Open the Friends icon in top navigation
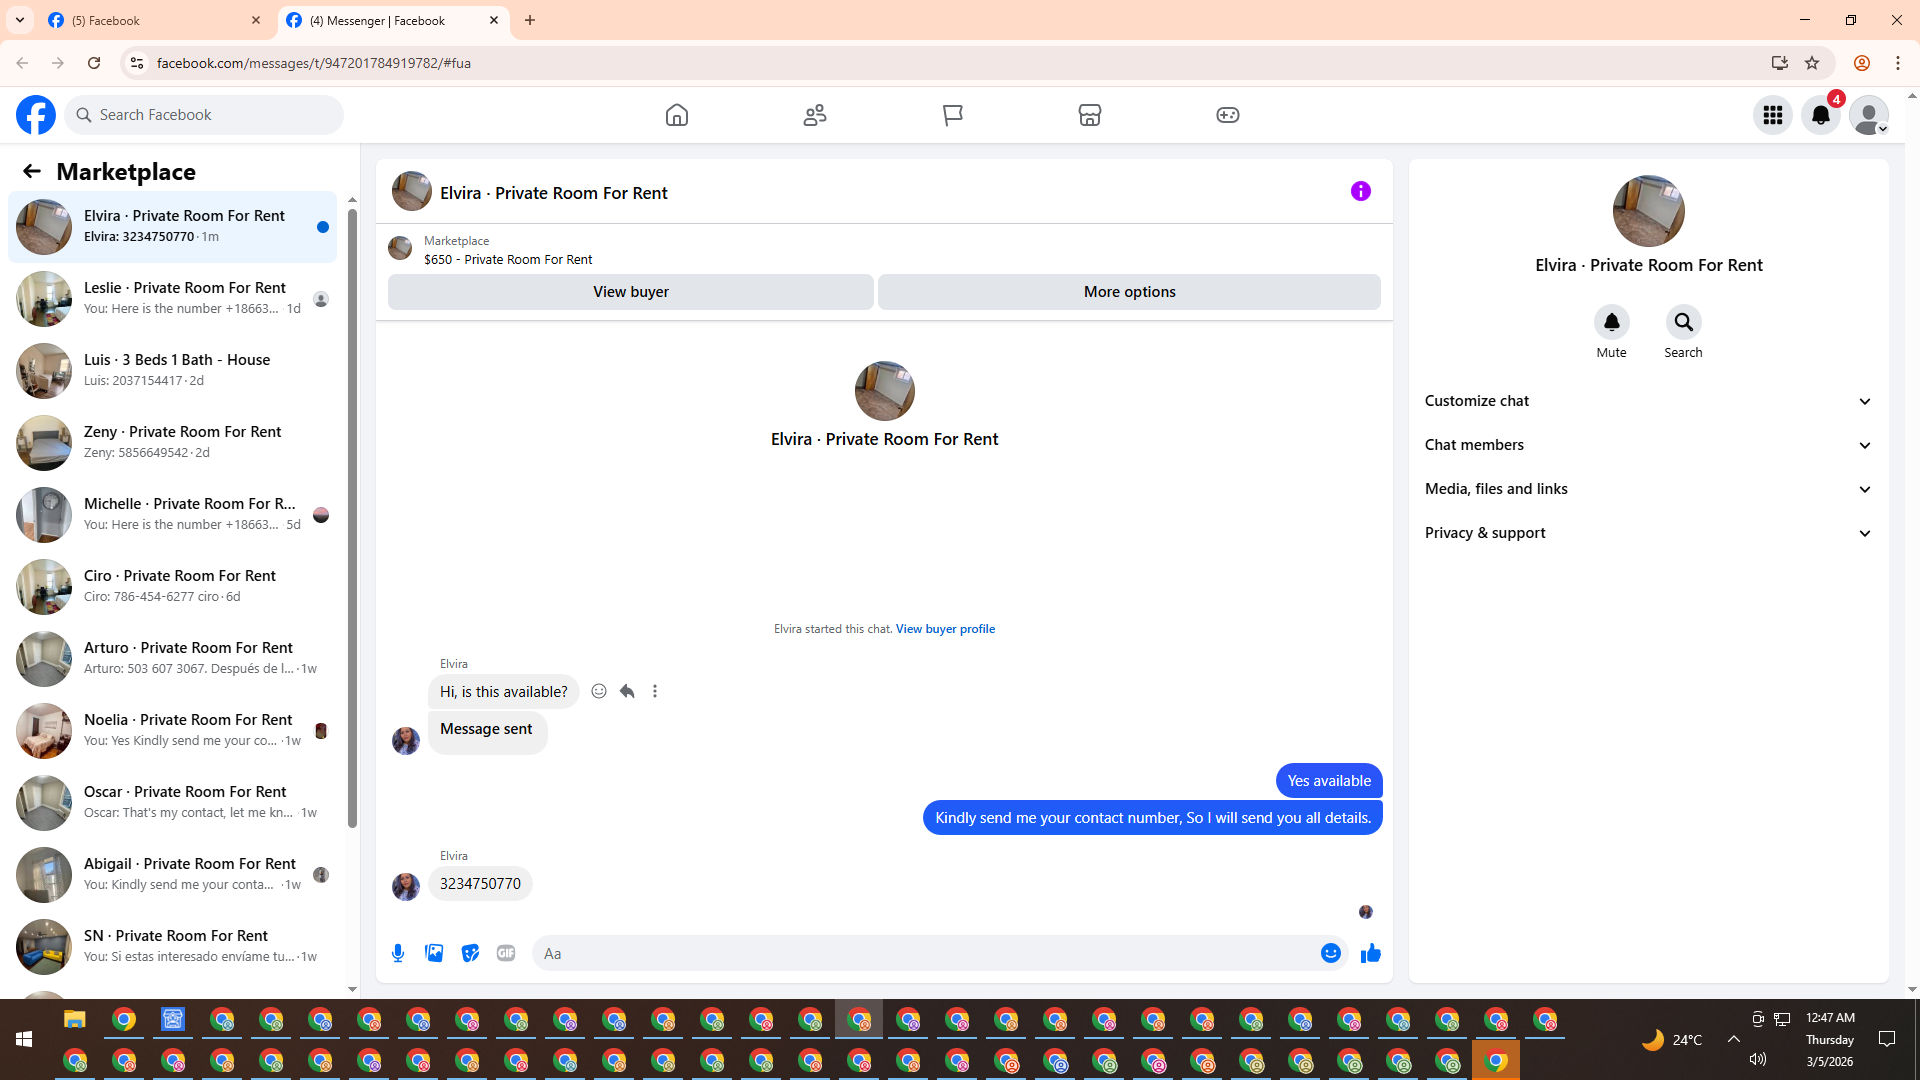Image resolution: width=1920 pixels, height=1080 pixels. (815, 115)
